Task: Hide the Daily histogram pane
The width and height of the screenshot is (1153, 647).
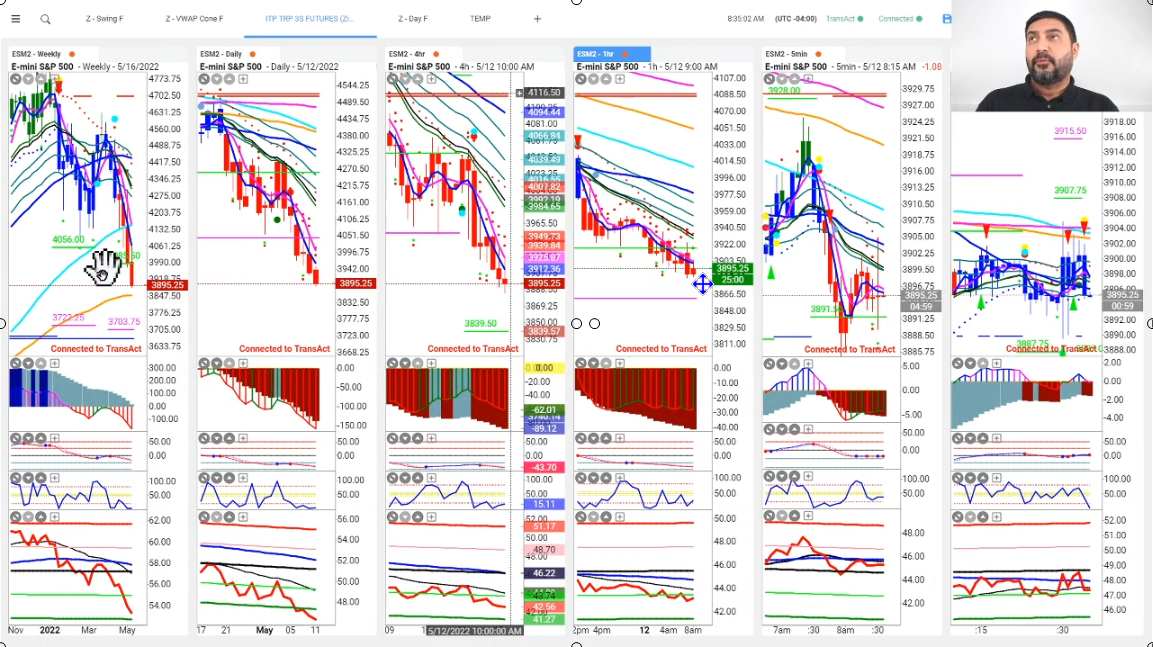Action: point(204,363)
